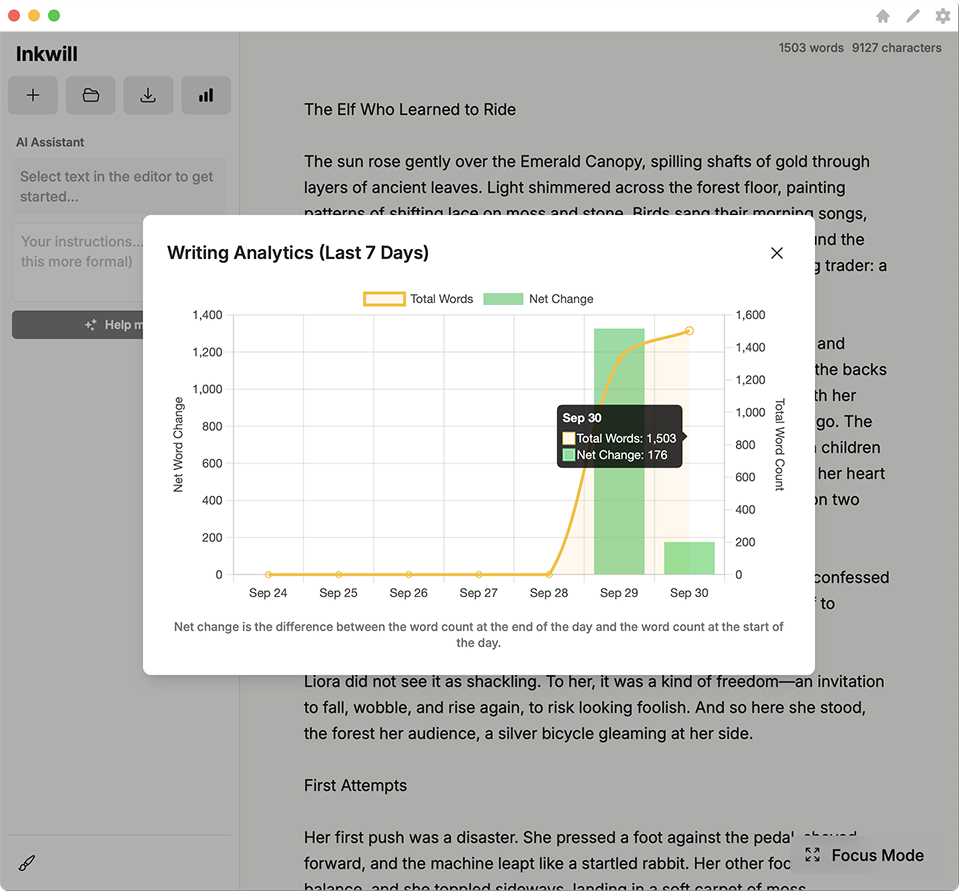Click the Sep 24 data point on line

coord(268,575)
